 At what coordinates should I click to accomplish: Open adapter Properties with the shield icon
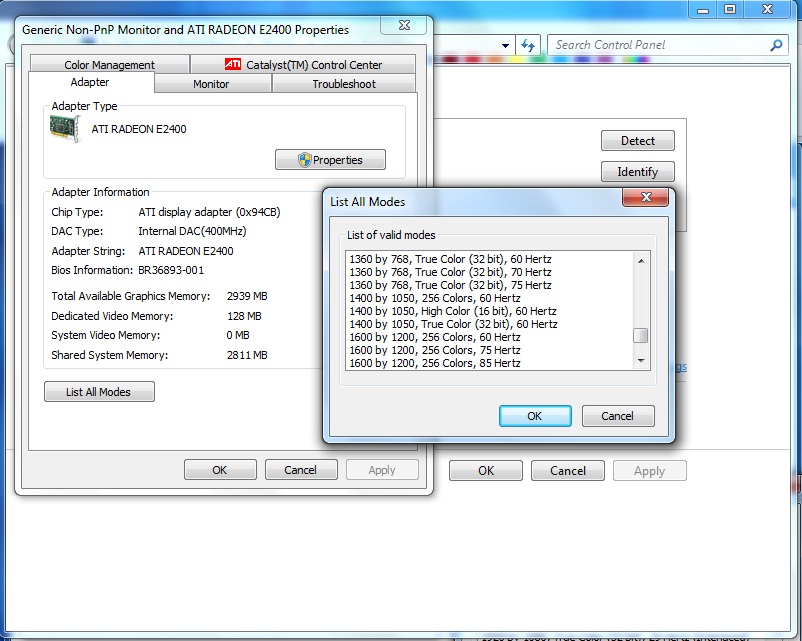(x=330, y=160)
